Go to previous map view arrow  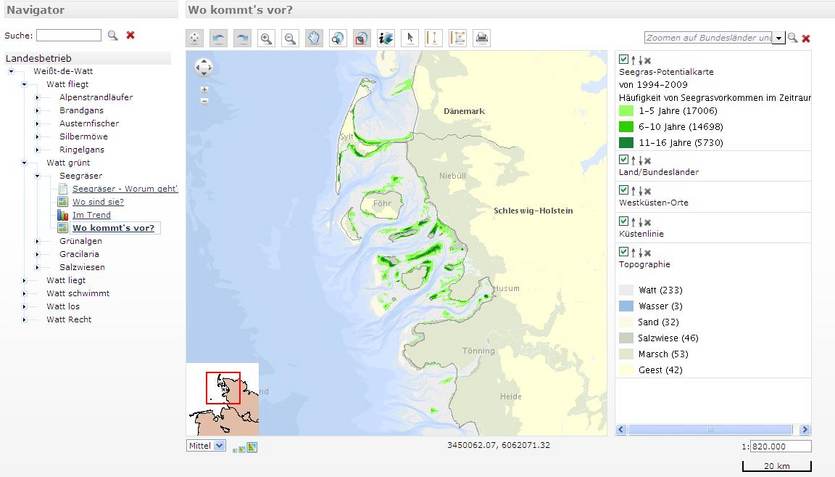coord(218,38)
